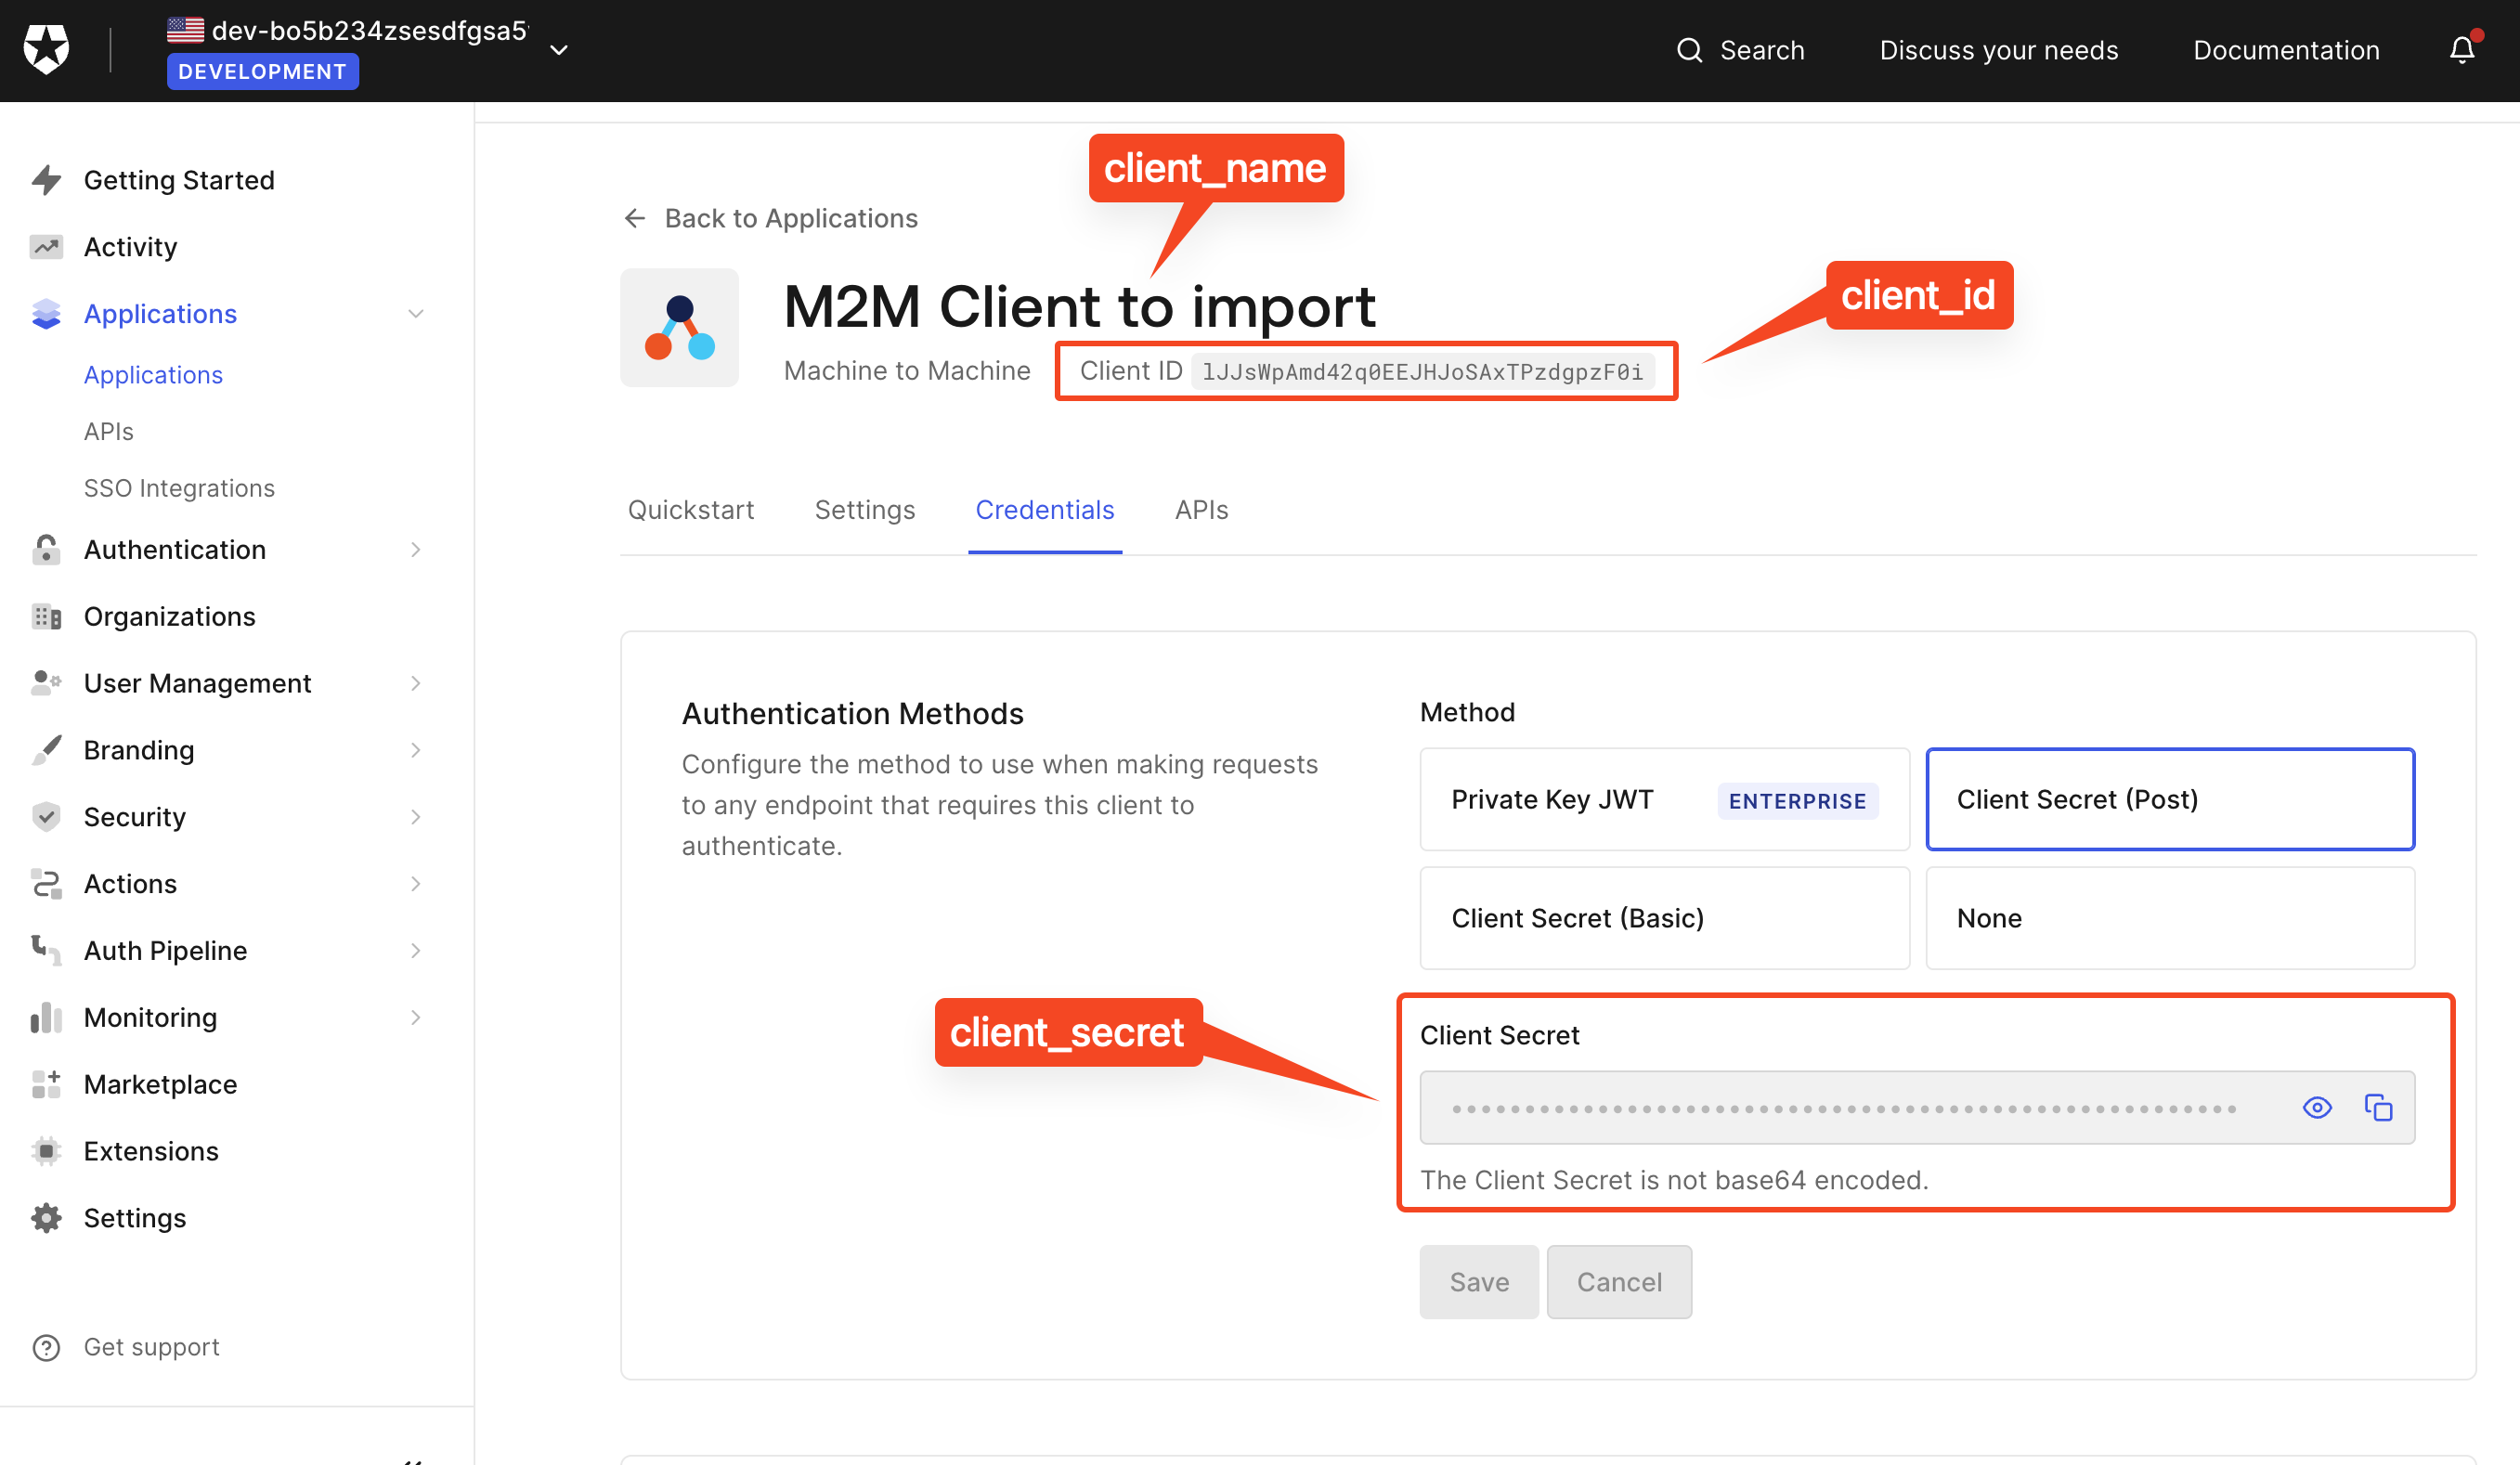The image size is (2520, 1465).
Task: Click the Activity chart icon
Action: [49, 246]
